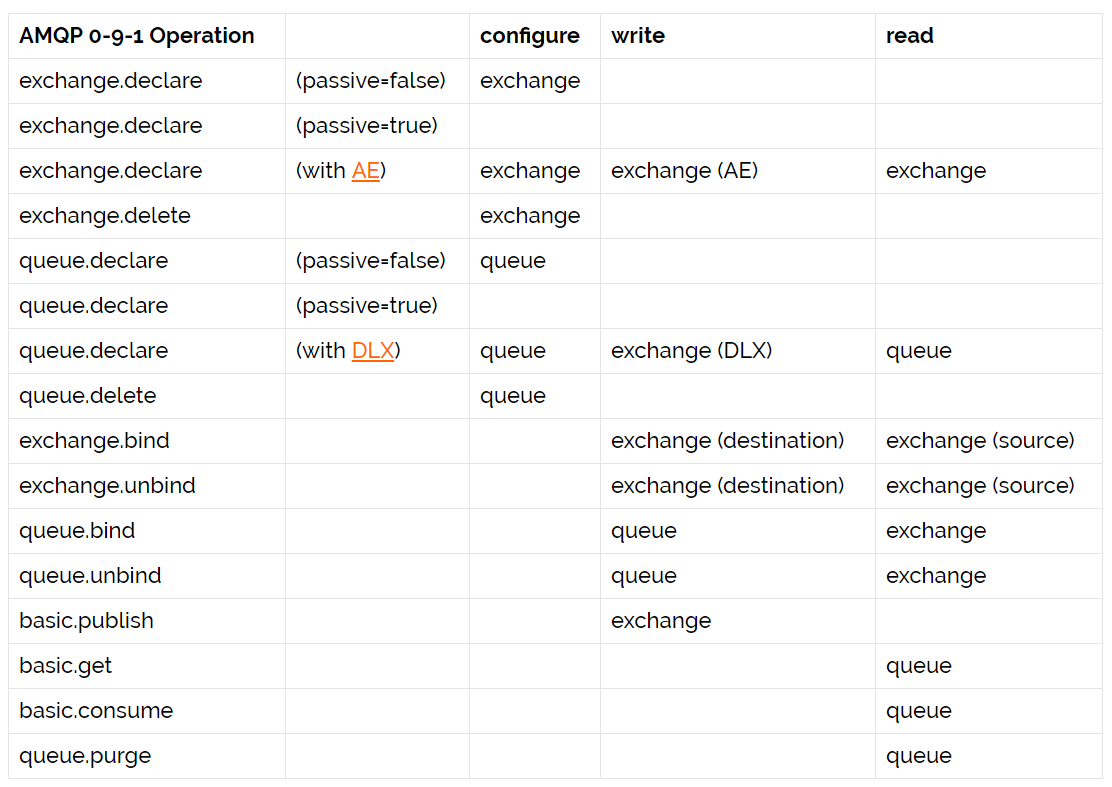Select the queue.unbind operation cell
The height and width of the screenshot is (787, 1112).
(90, 576)
